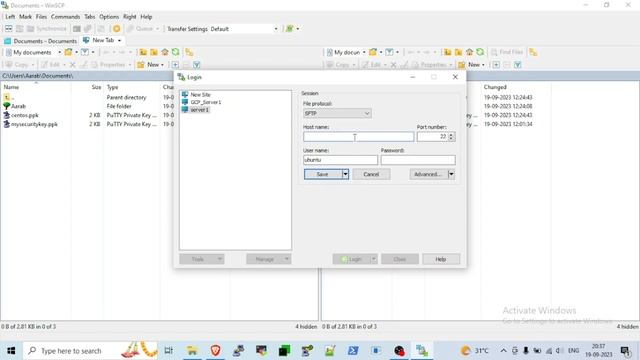Open directory icon in left panel toolbar
Screen dimensions: 640x360
pyautogui.click(x=68, y=52)
